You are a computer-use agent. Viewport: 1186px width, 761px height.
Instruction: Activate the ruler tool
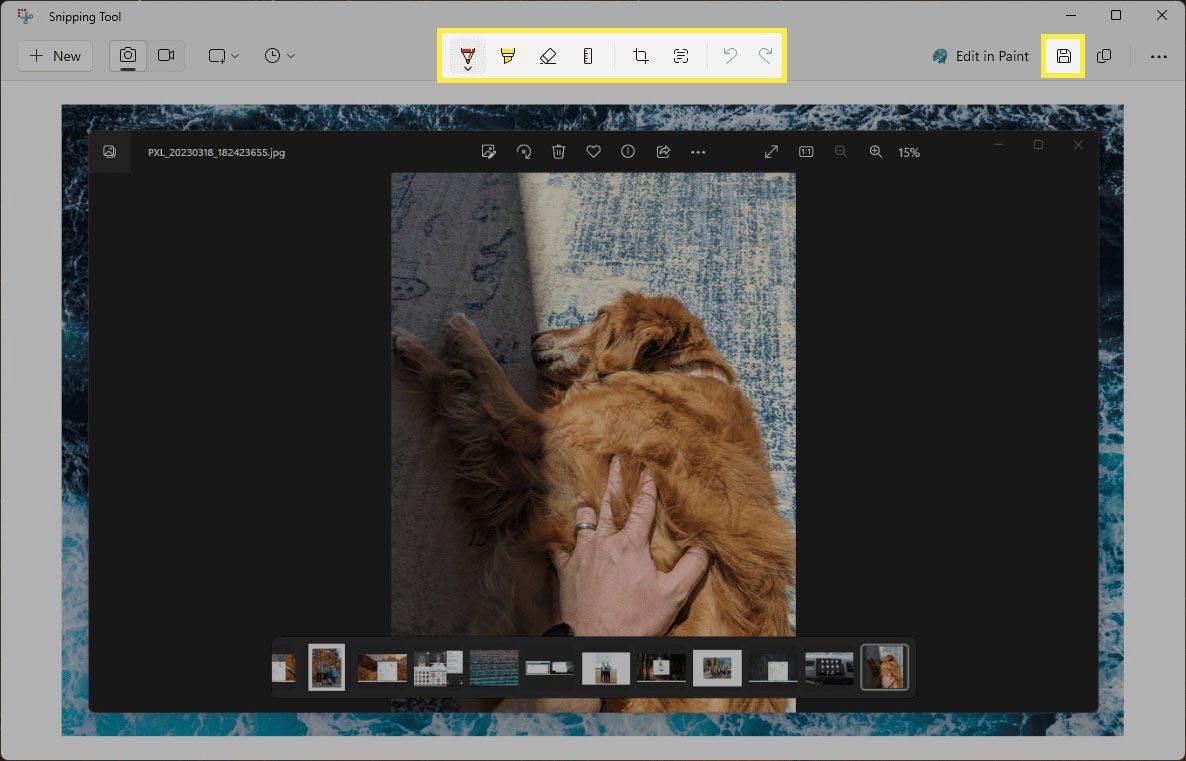click(x=588, y=56)
